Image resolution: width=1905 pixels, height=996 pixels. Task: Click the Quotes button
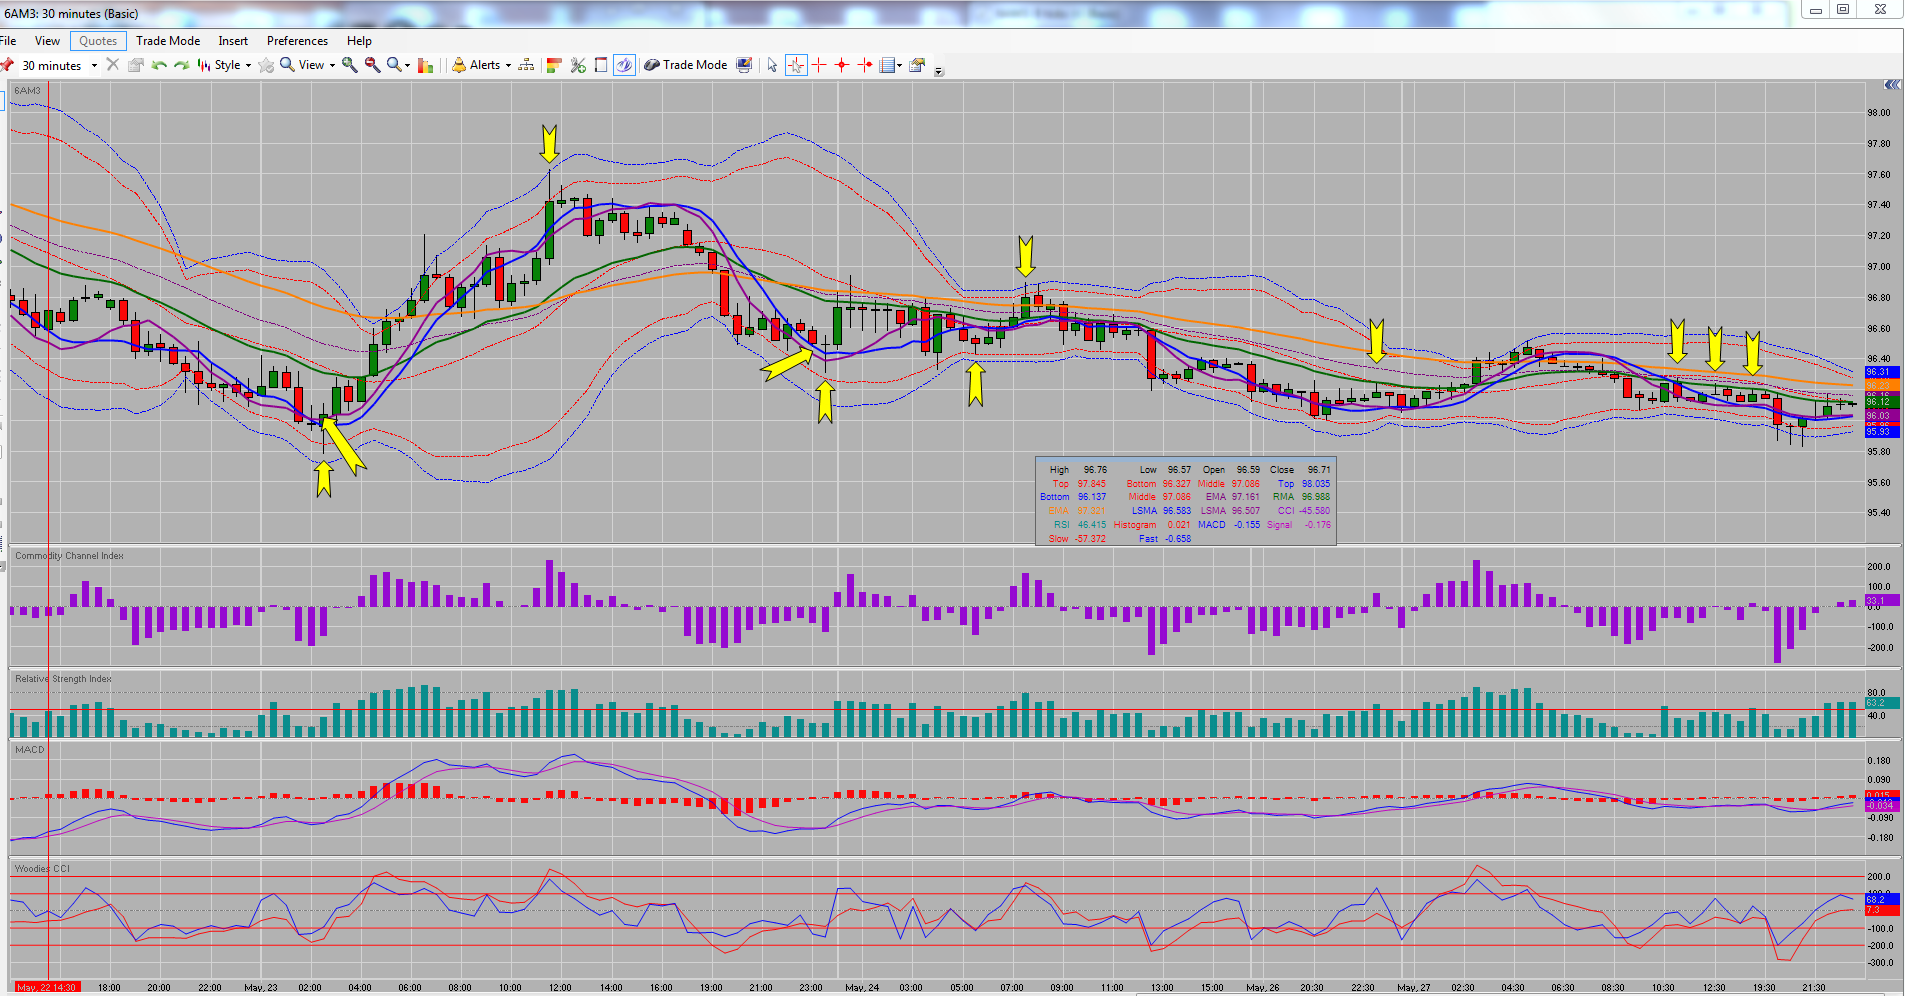[x=98, y=41]
